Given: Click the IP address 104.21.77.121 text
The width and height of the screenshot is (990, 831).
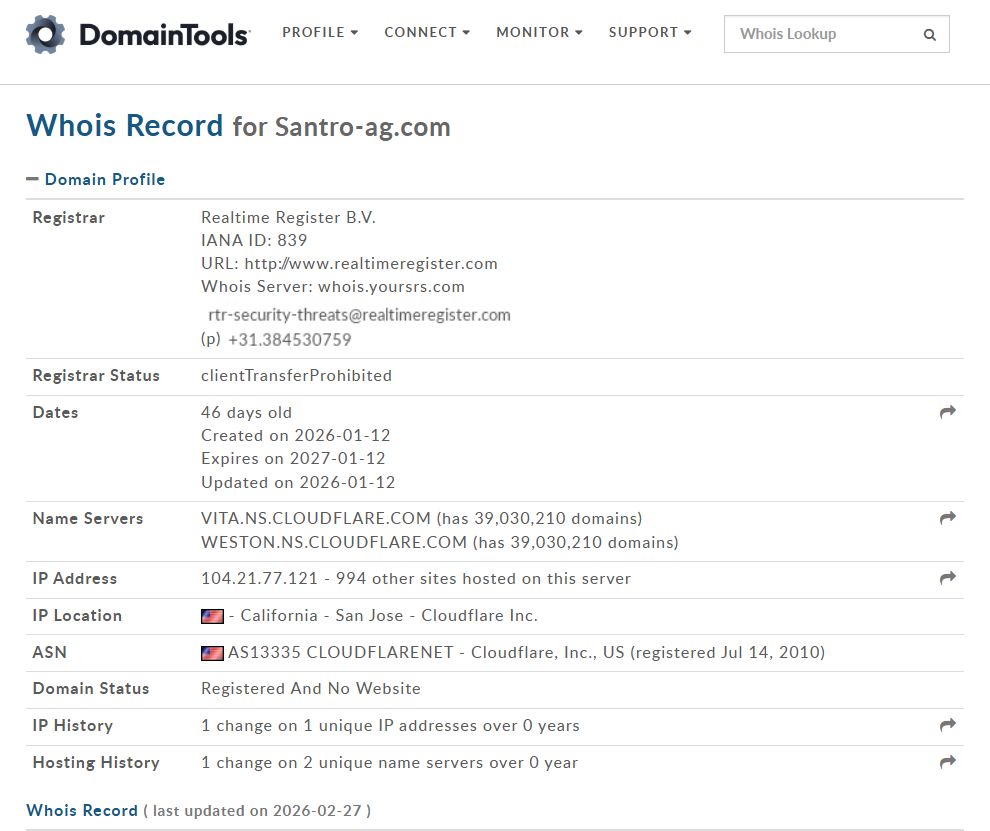Looking at the screenshot, I should (259, 579).
